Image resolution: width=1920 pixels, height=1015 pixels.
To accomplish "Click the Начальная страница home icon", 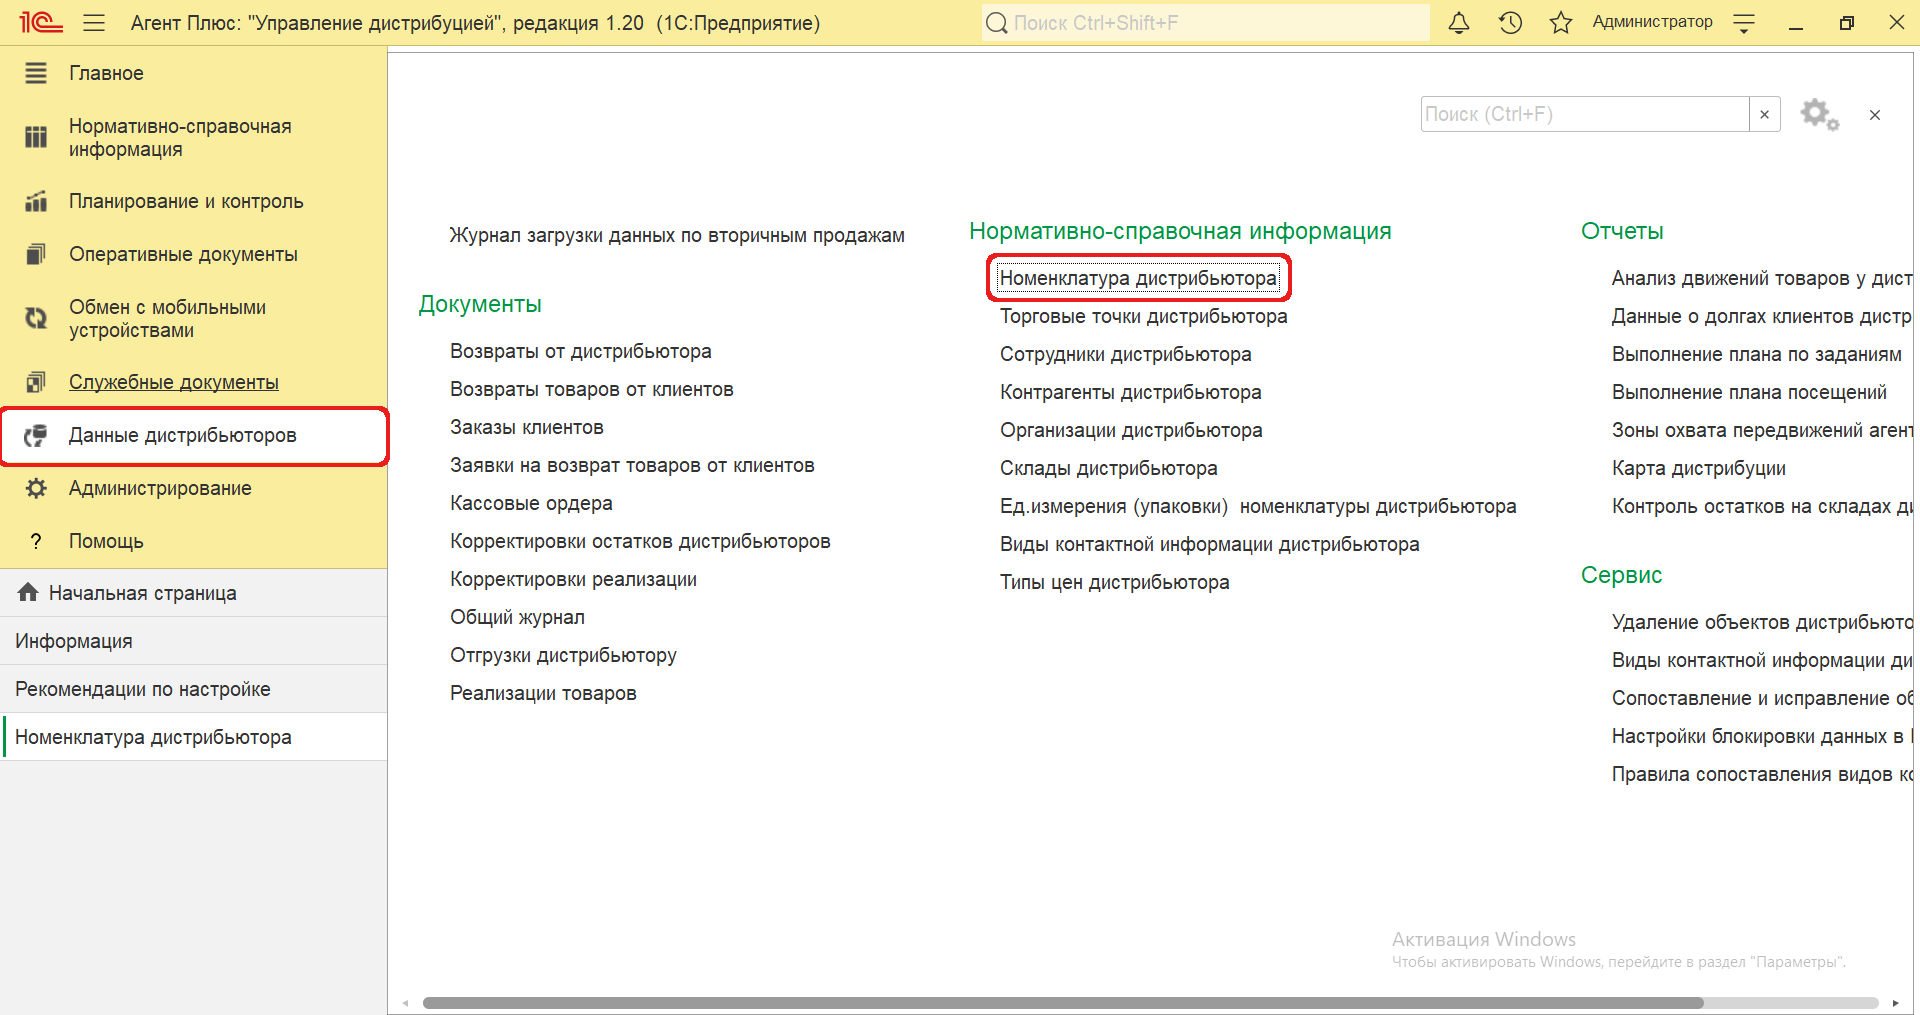I will pos(28,592).
